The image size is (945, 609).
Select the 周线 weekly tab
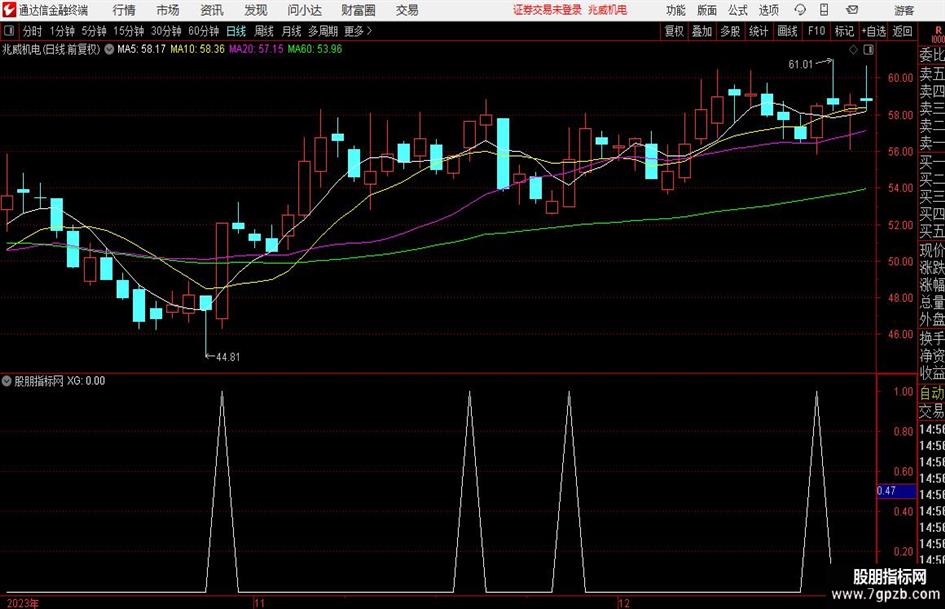[x=263, y=31]
